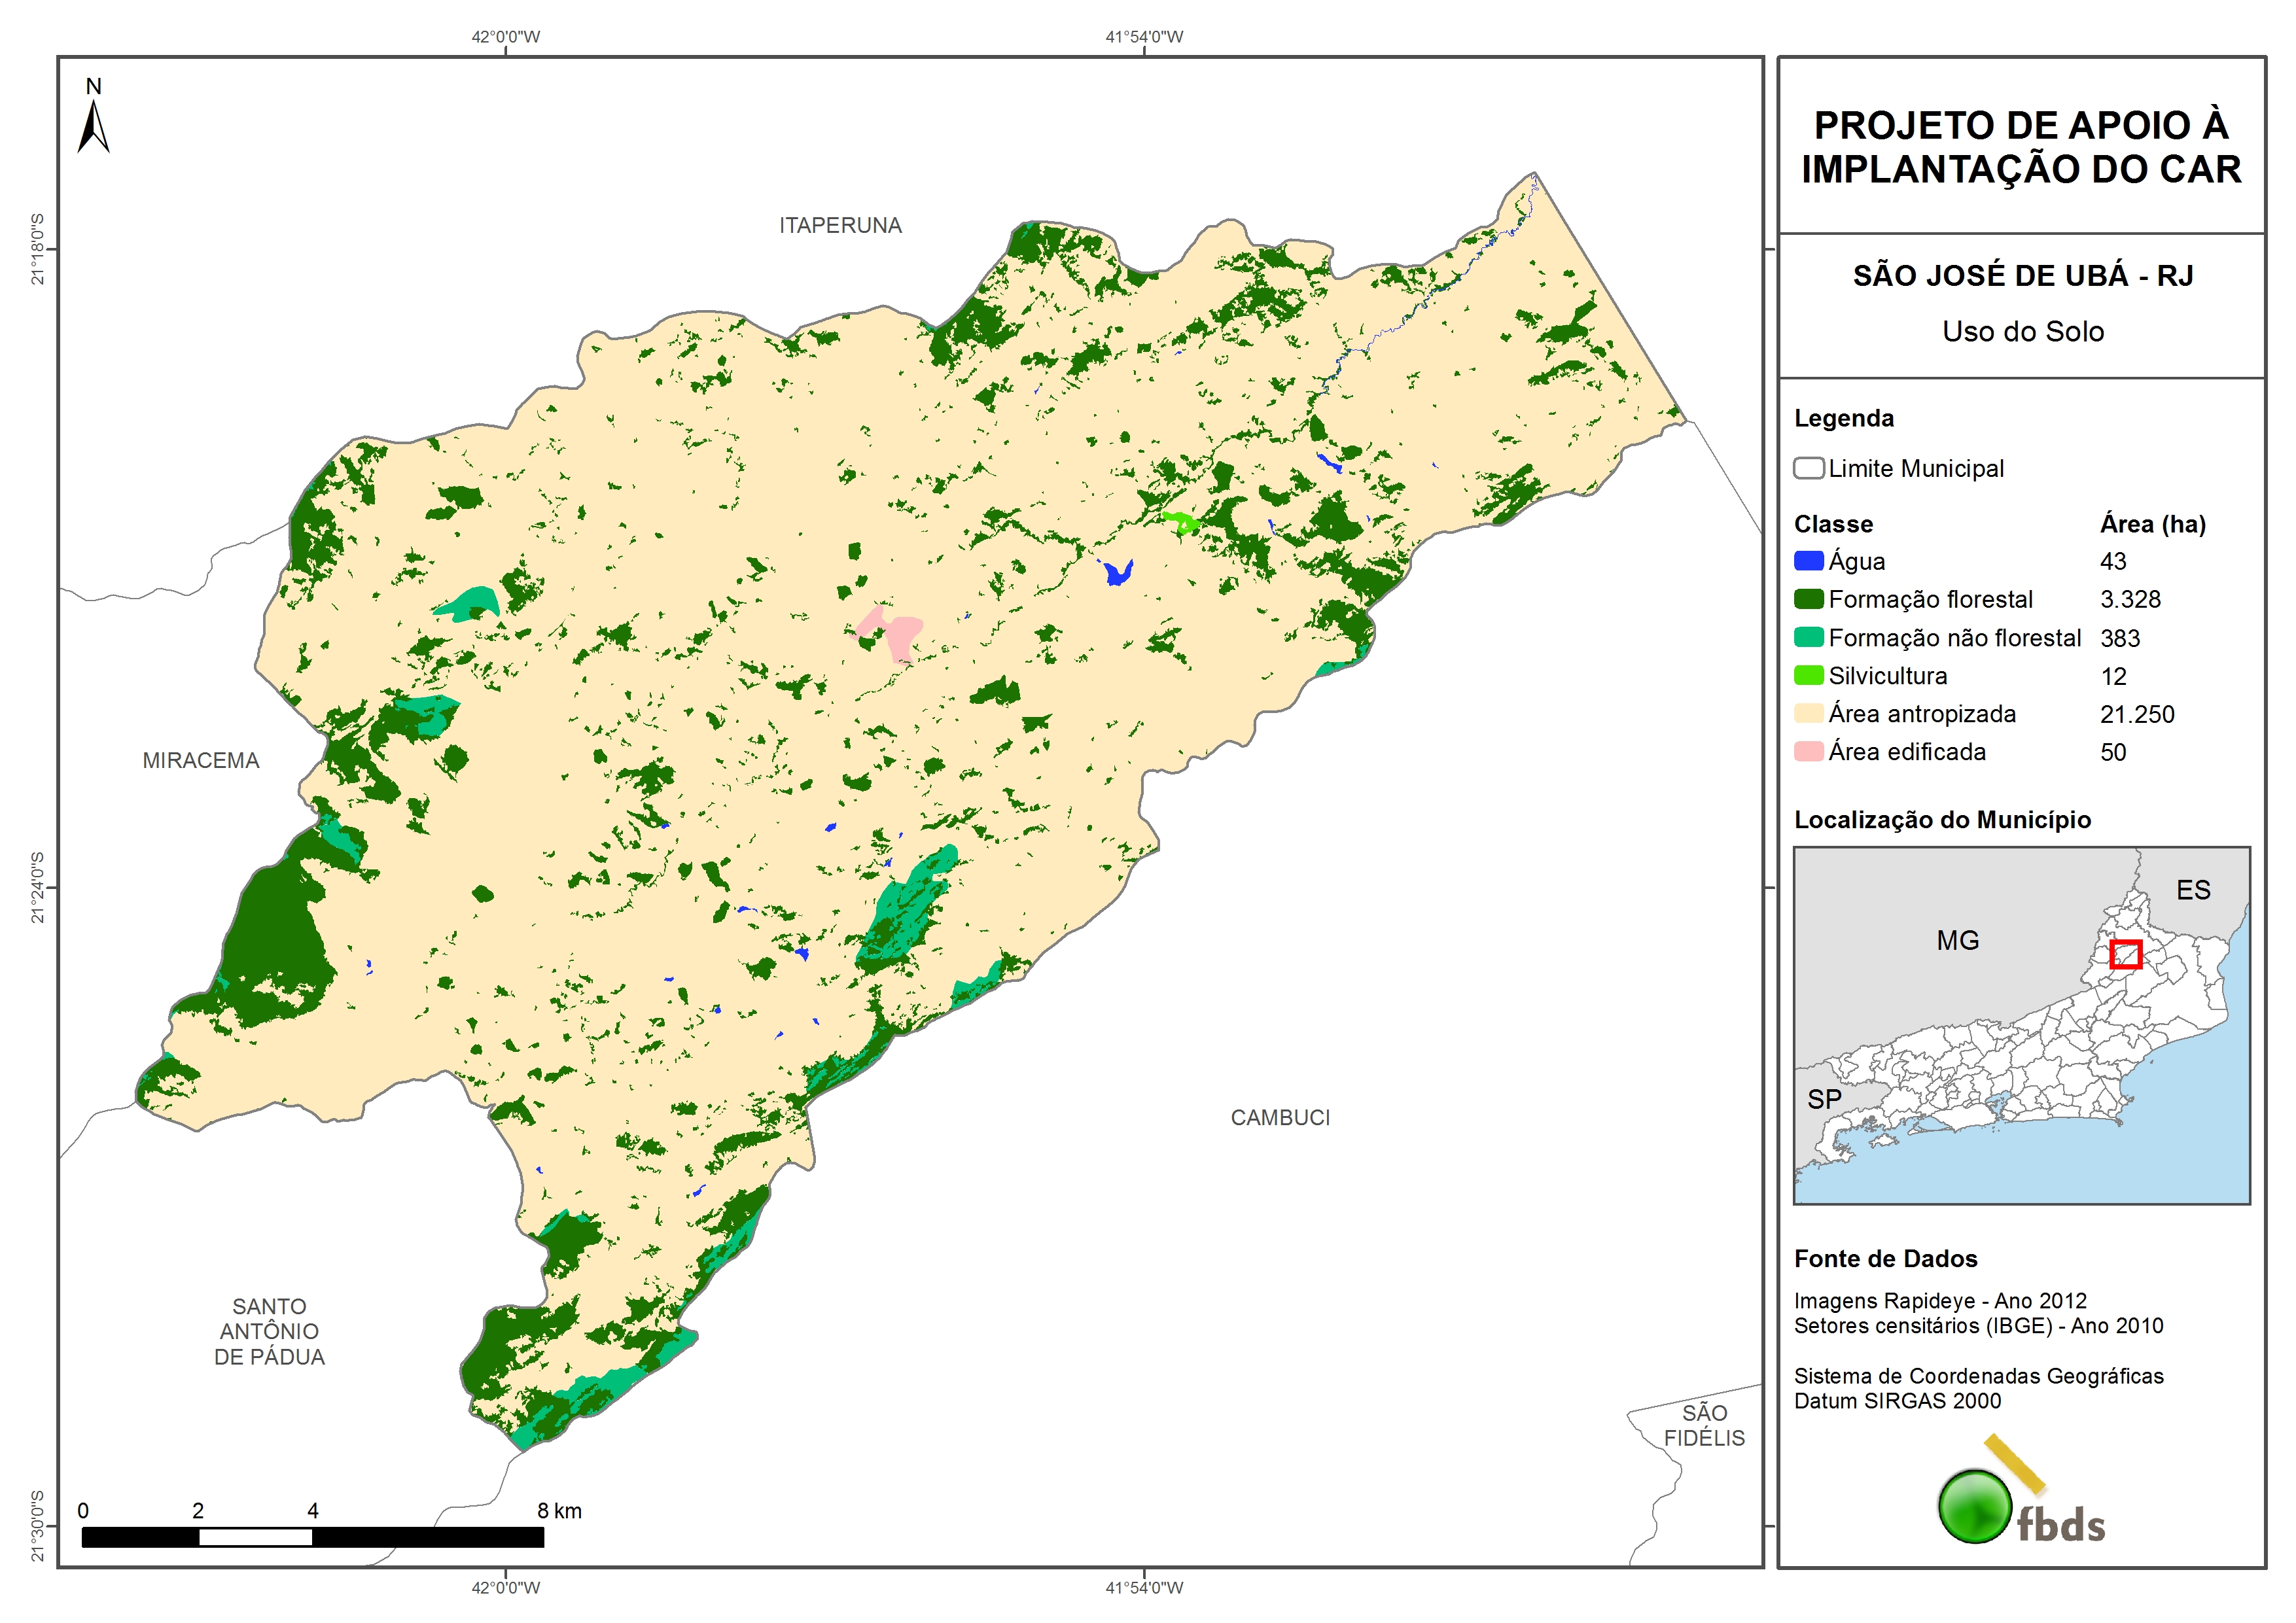Click the MIRACEMA municipality label
Viewport: 2296px width, 1623px height.
pos(201,760)
